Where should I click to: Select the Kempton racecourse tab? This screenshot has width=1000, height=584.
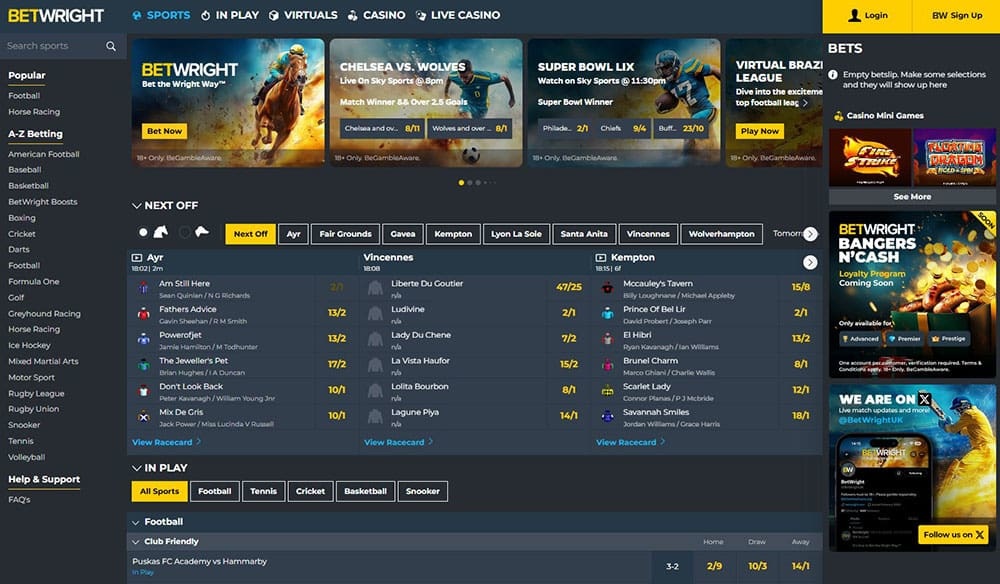point(453,234)
